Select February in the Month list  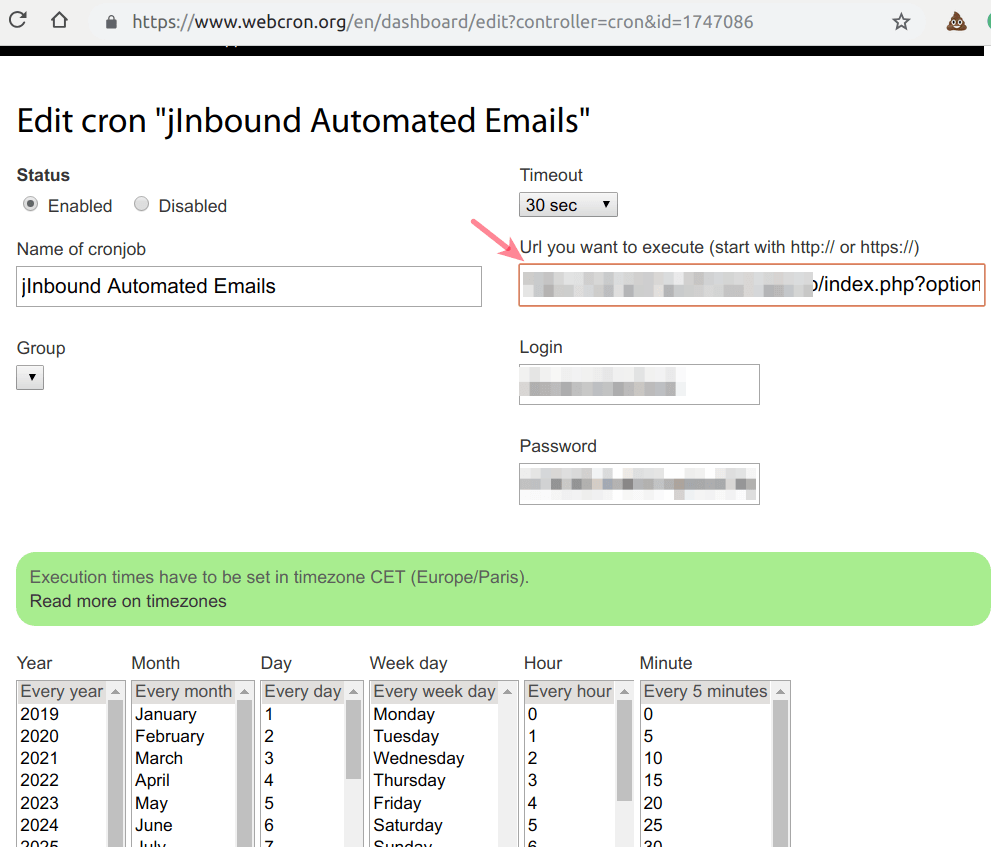point(170,736)
